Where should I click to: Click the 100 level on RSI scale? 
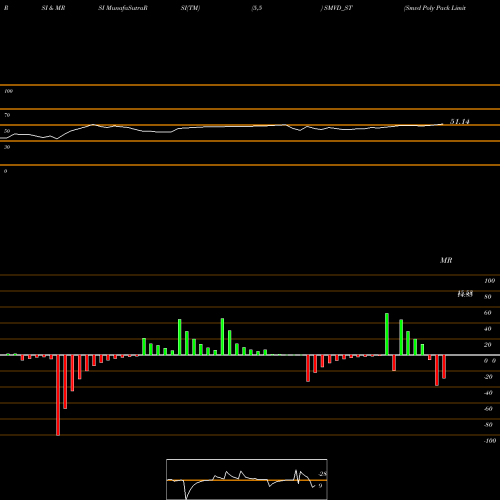coord(8,91)
